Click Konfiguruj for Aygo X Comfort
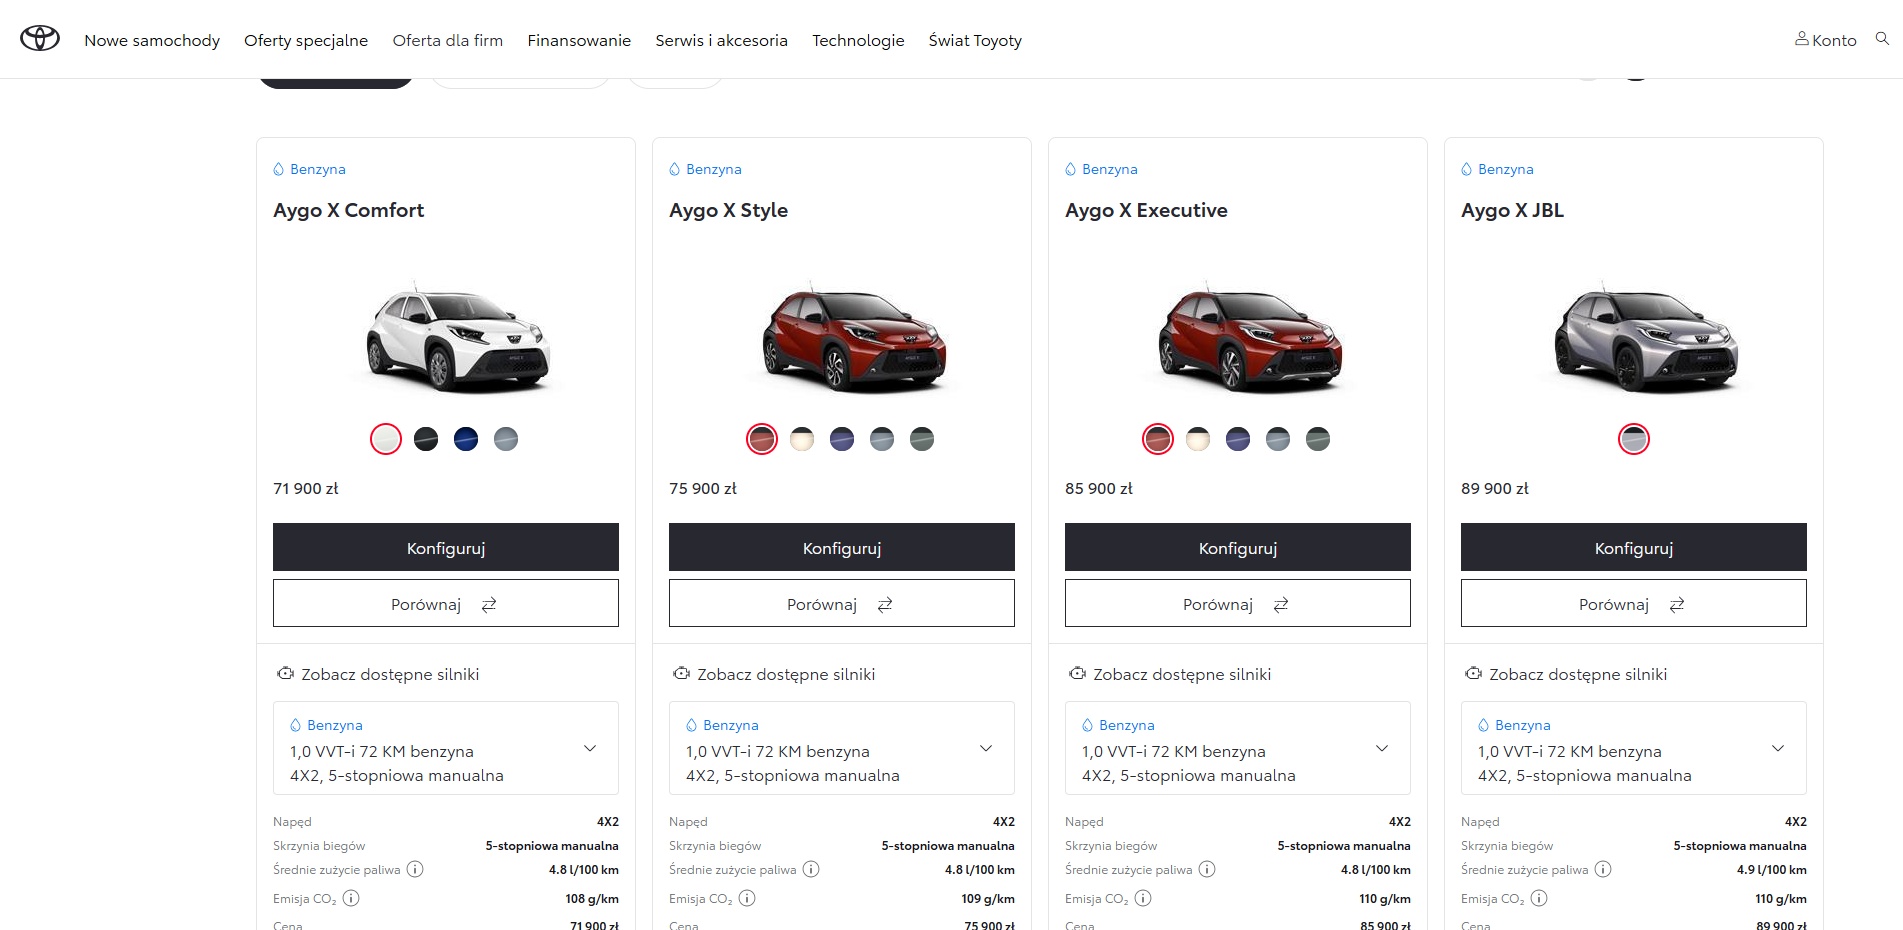 [446, 547]
